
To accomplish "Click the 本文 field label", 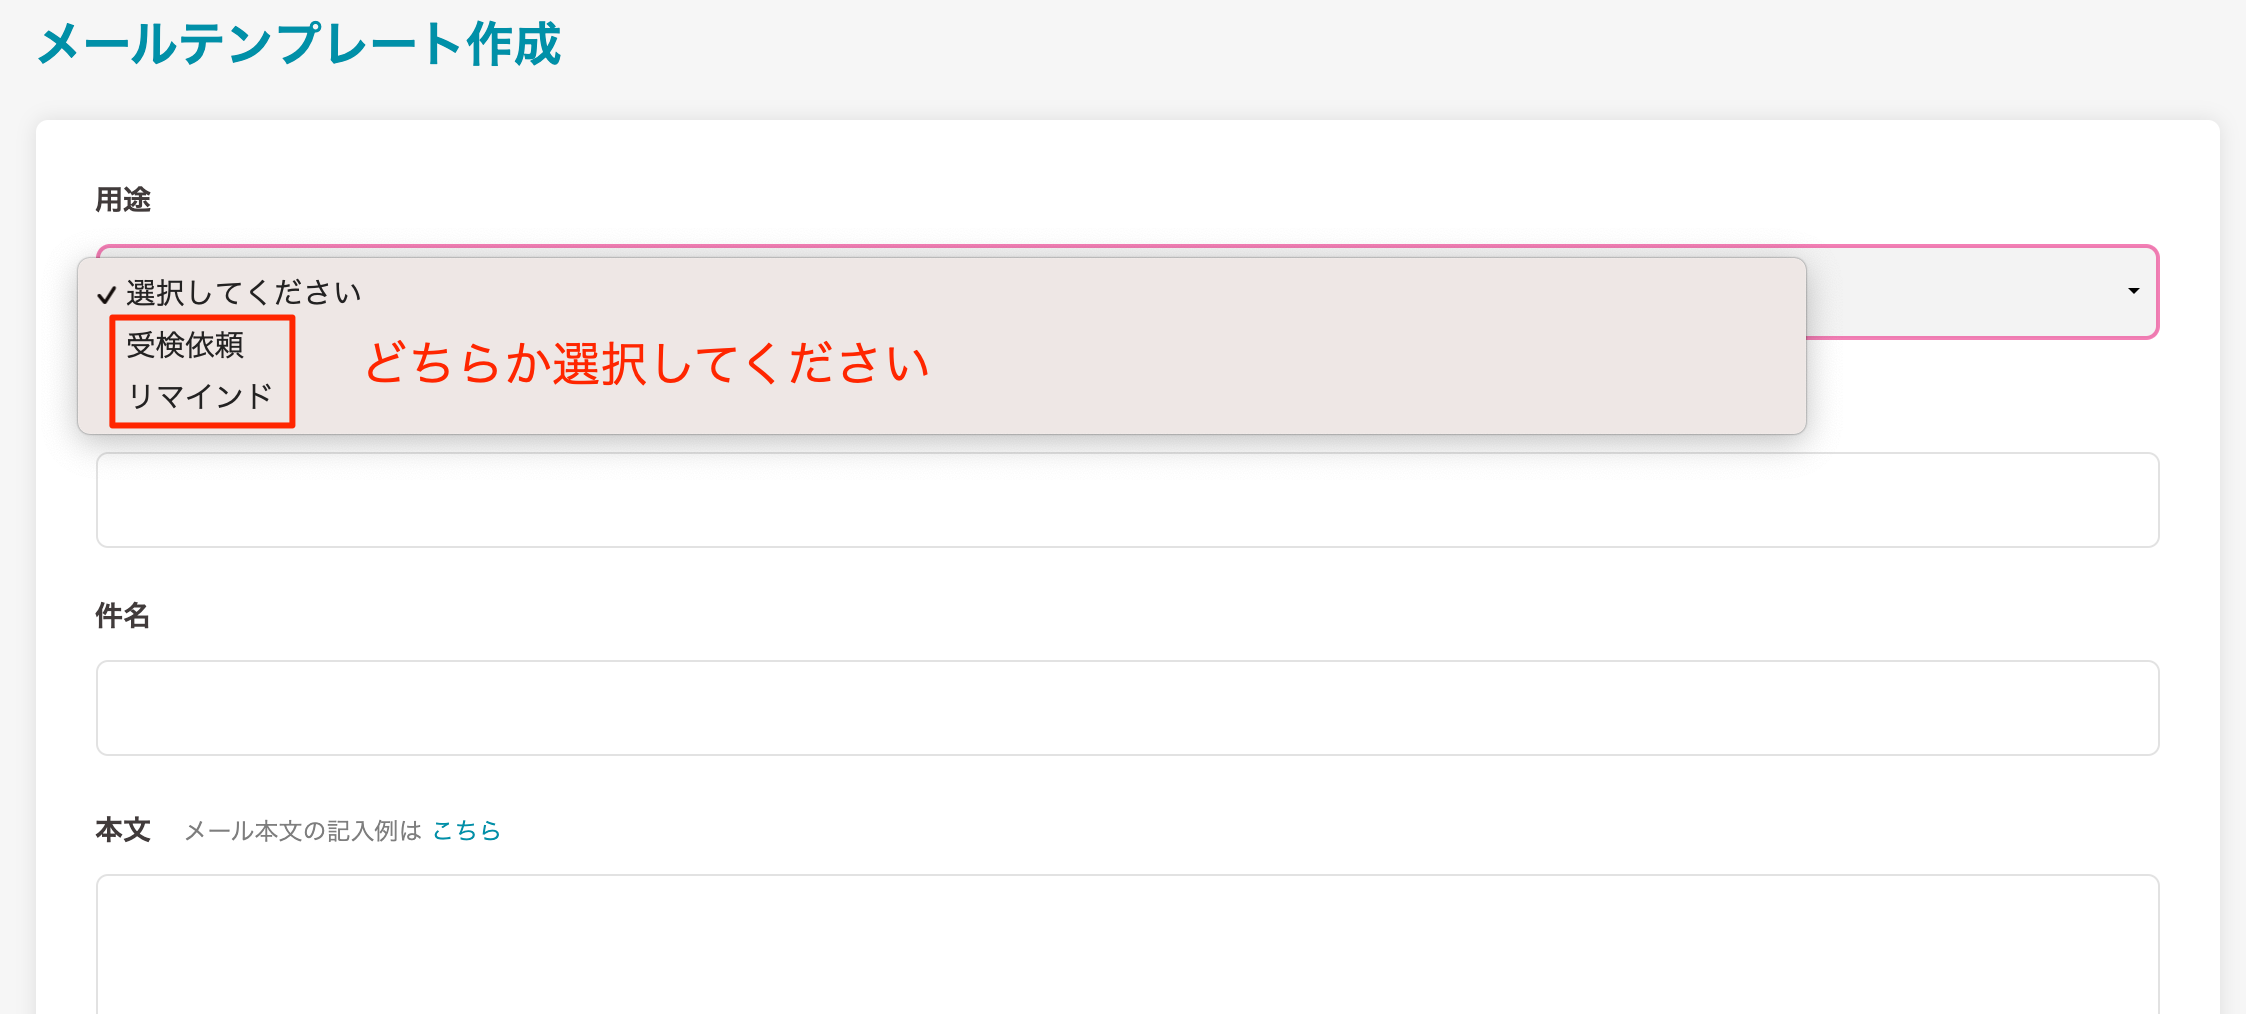I will click(123, 830).
